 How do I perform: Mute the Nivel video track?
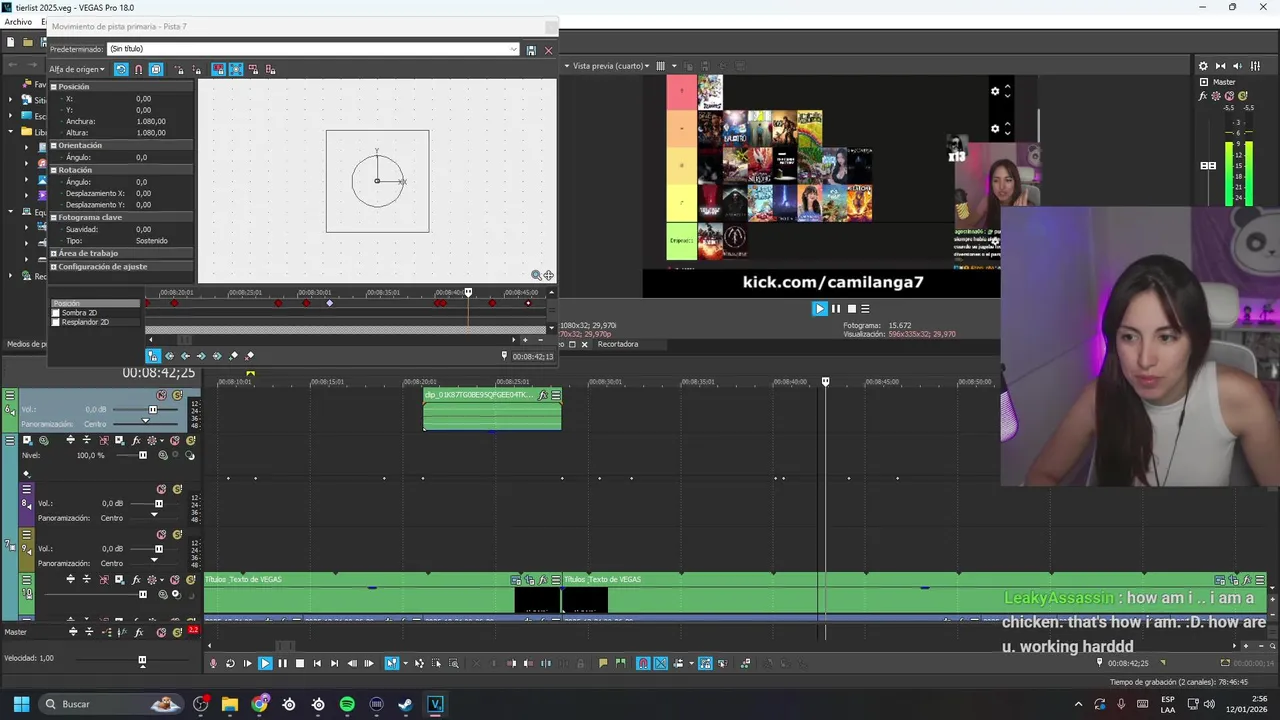[174, 440]
